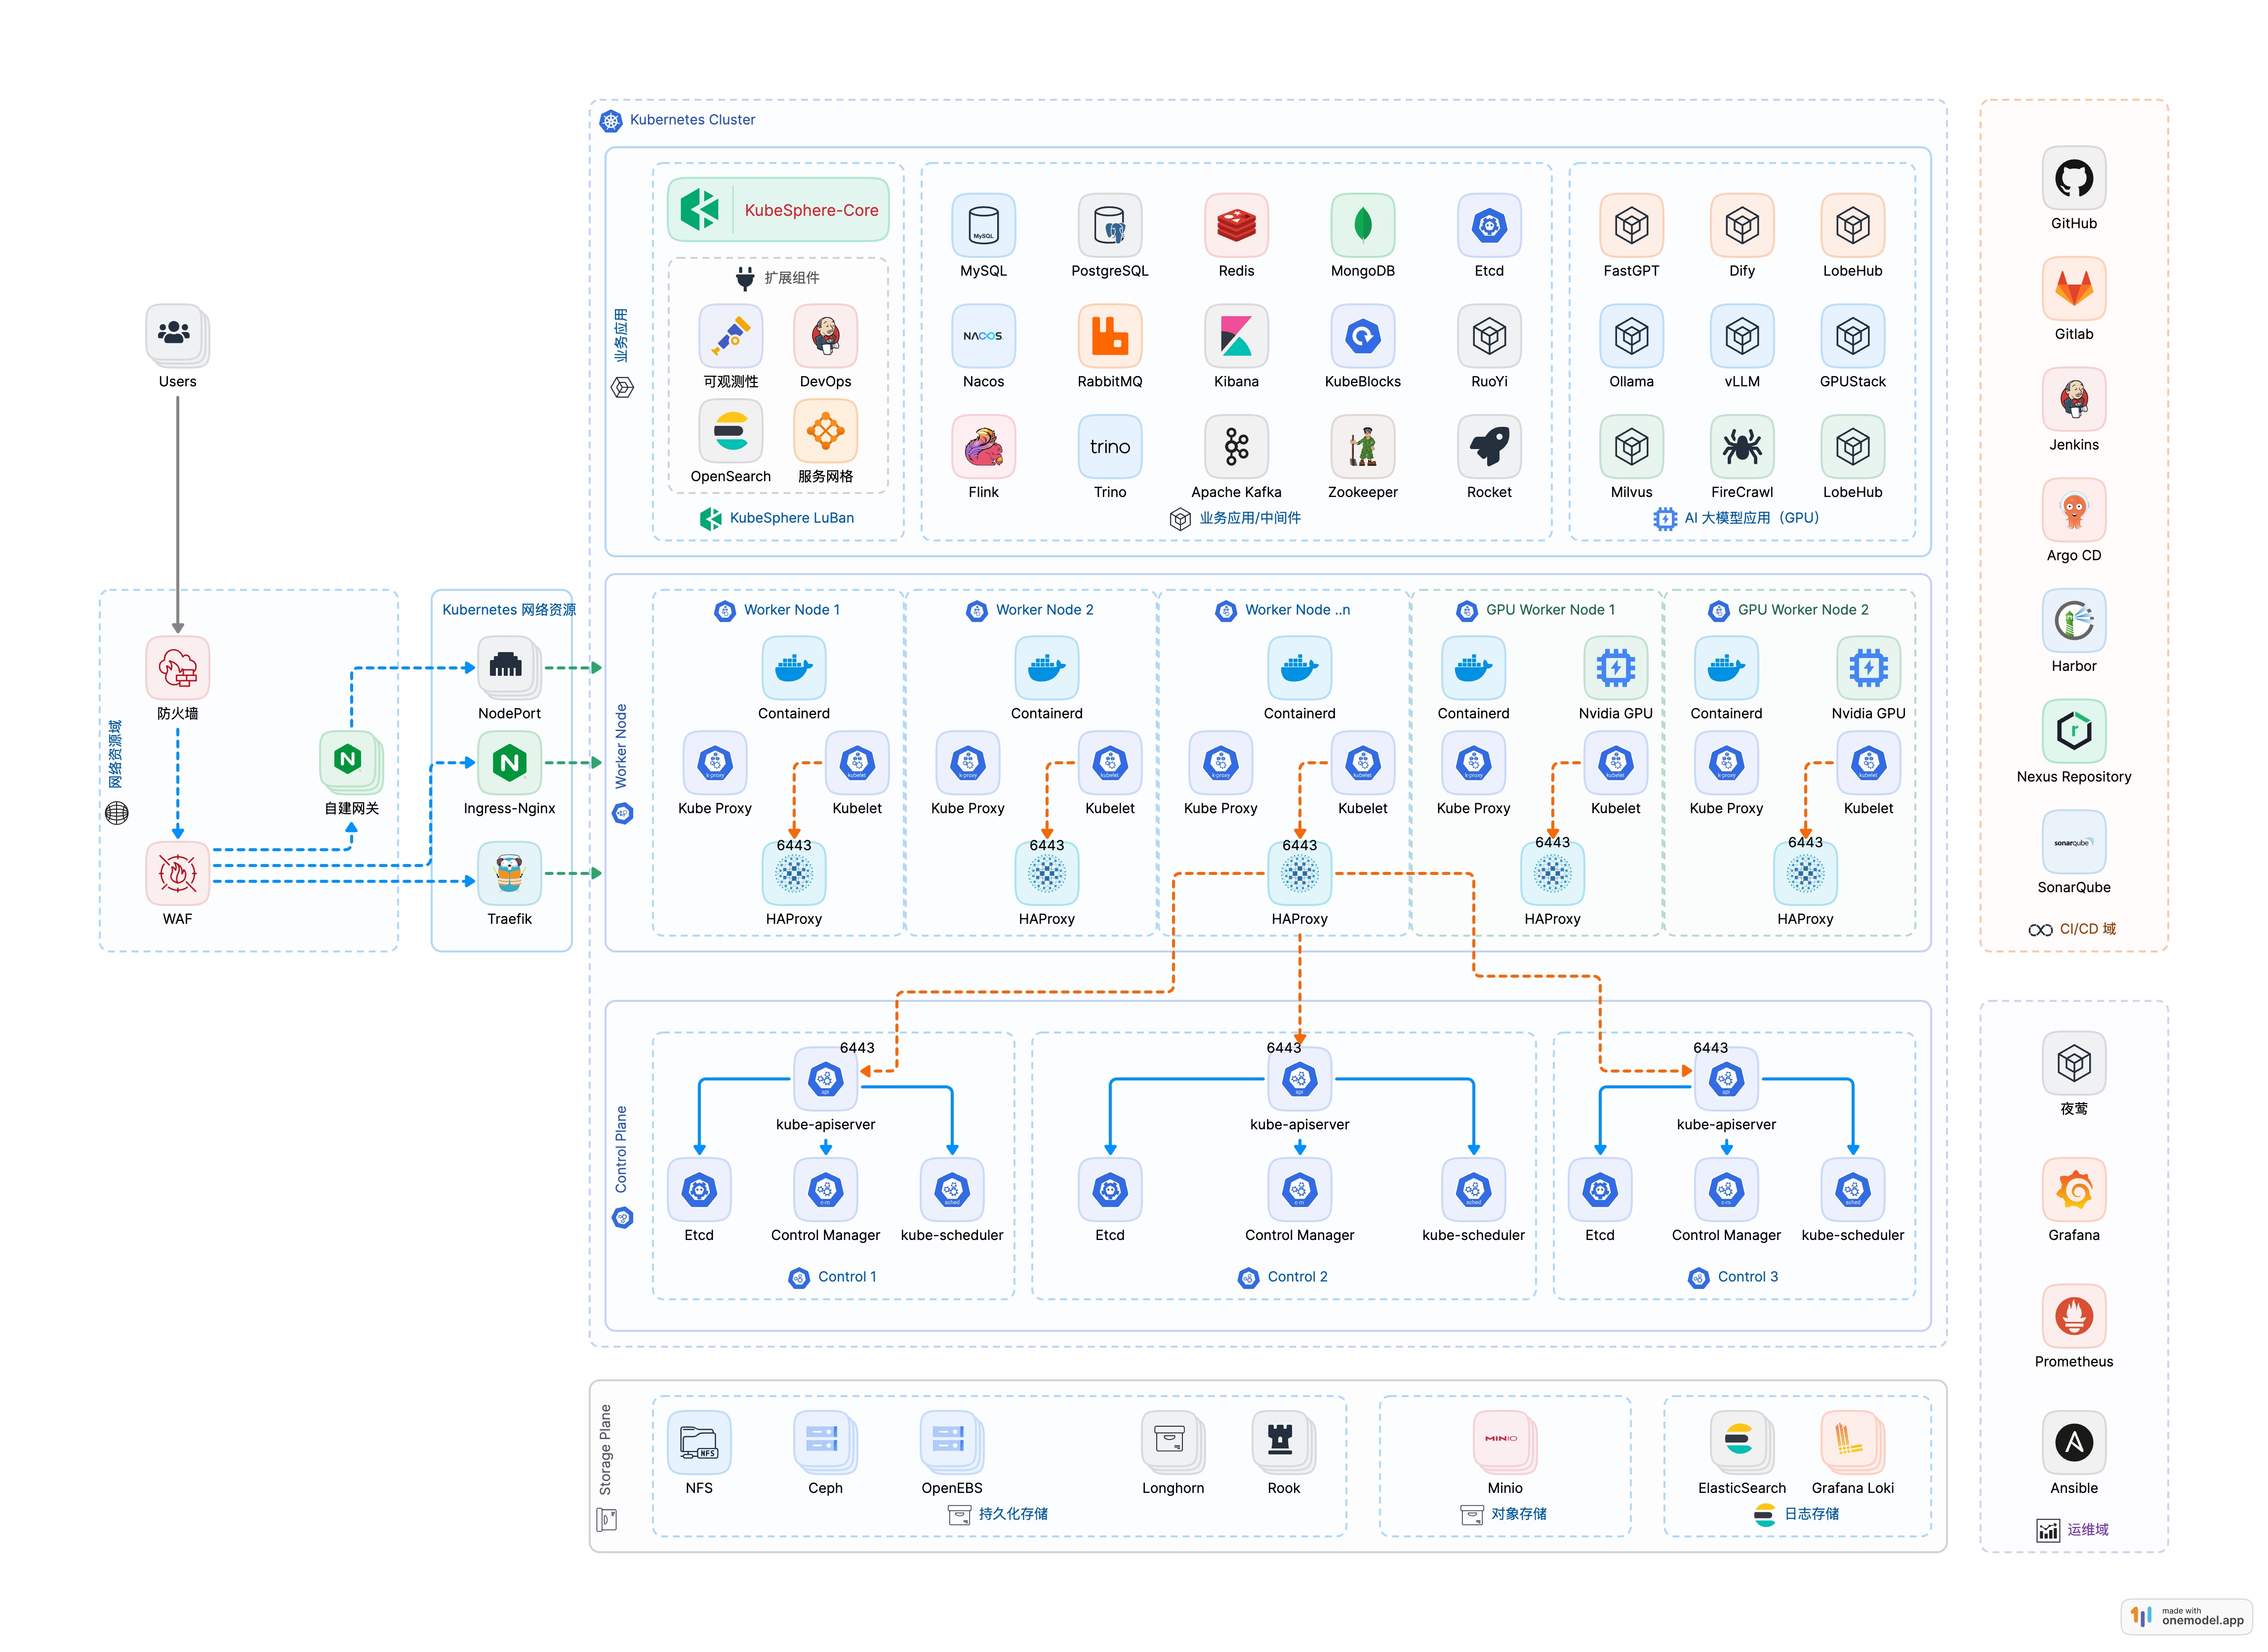Viewport: 2268px width, 1652px height.
Task: Click the Zookeeper icon
Action: click(1362, 446)
